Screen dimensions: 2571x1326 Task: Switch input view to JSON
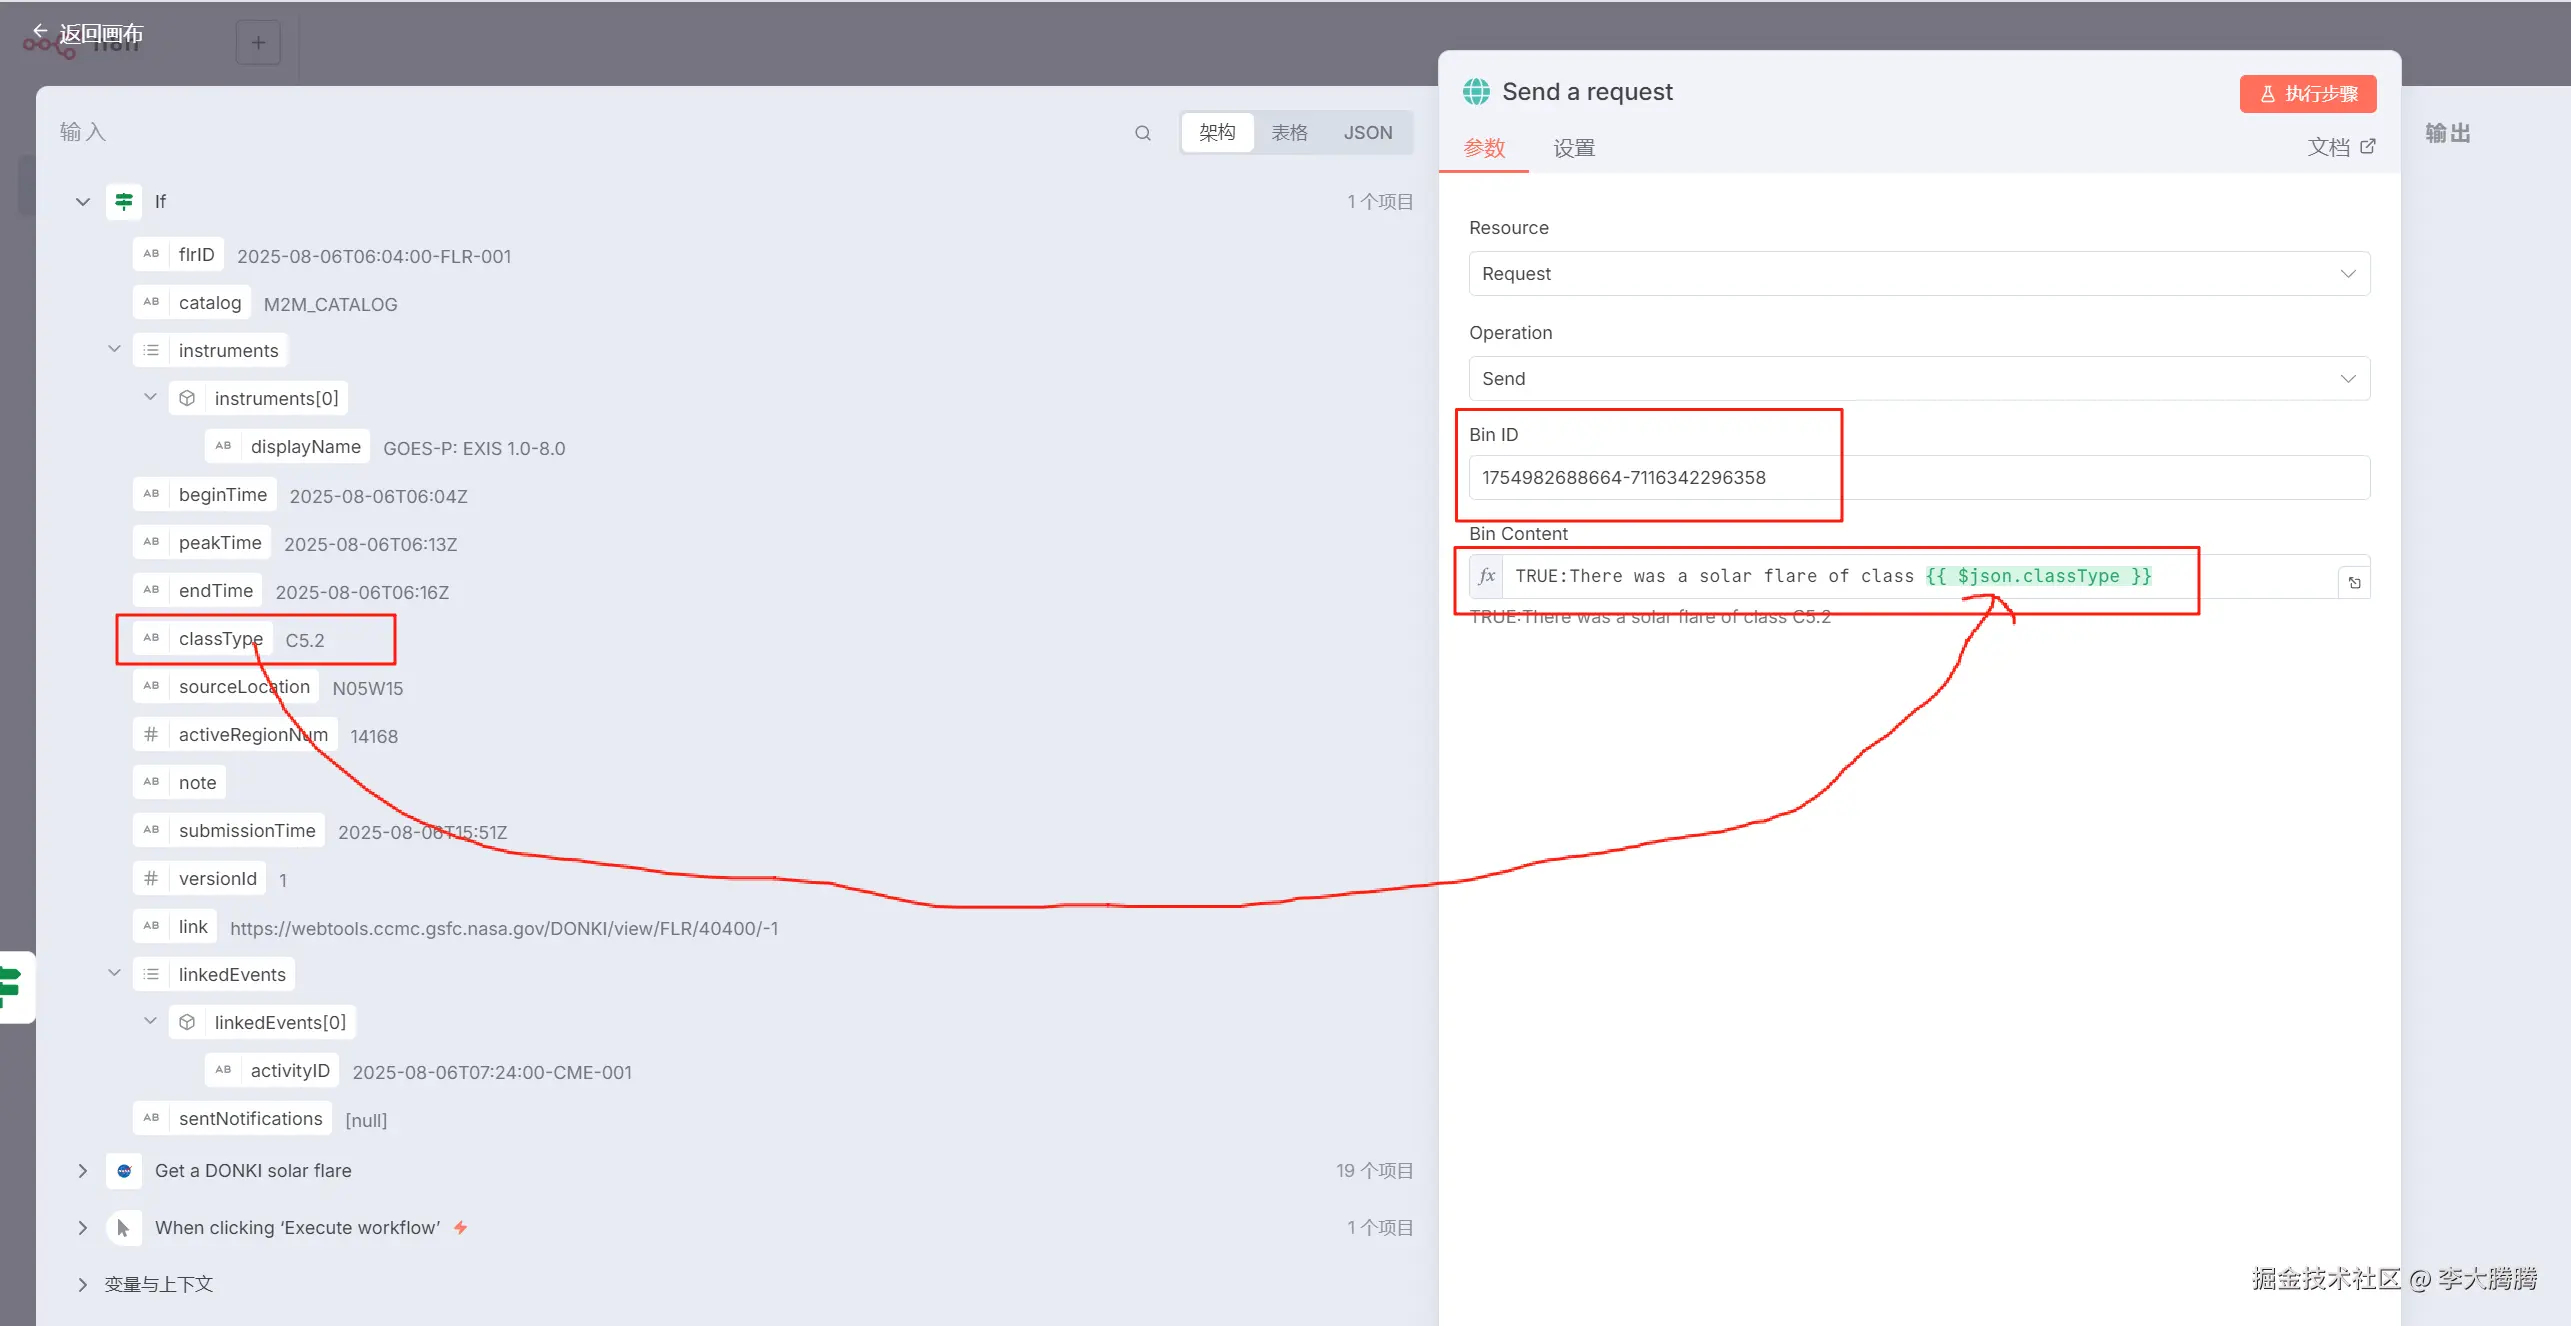pyautogui.click(x=1367, y=133)
